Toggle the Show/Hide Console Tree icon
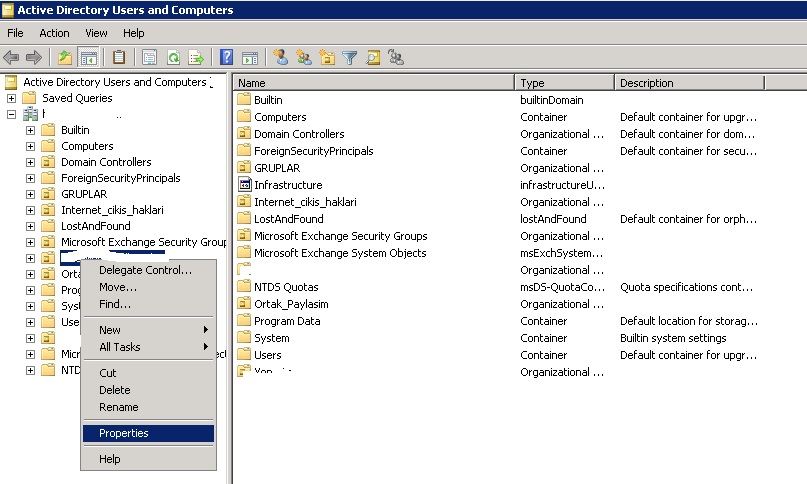The width and height of the screenshot is (807, 484). point(88,58)
